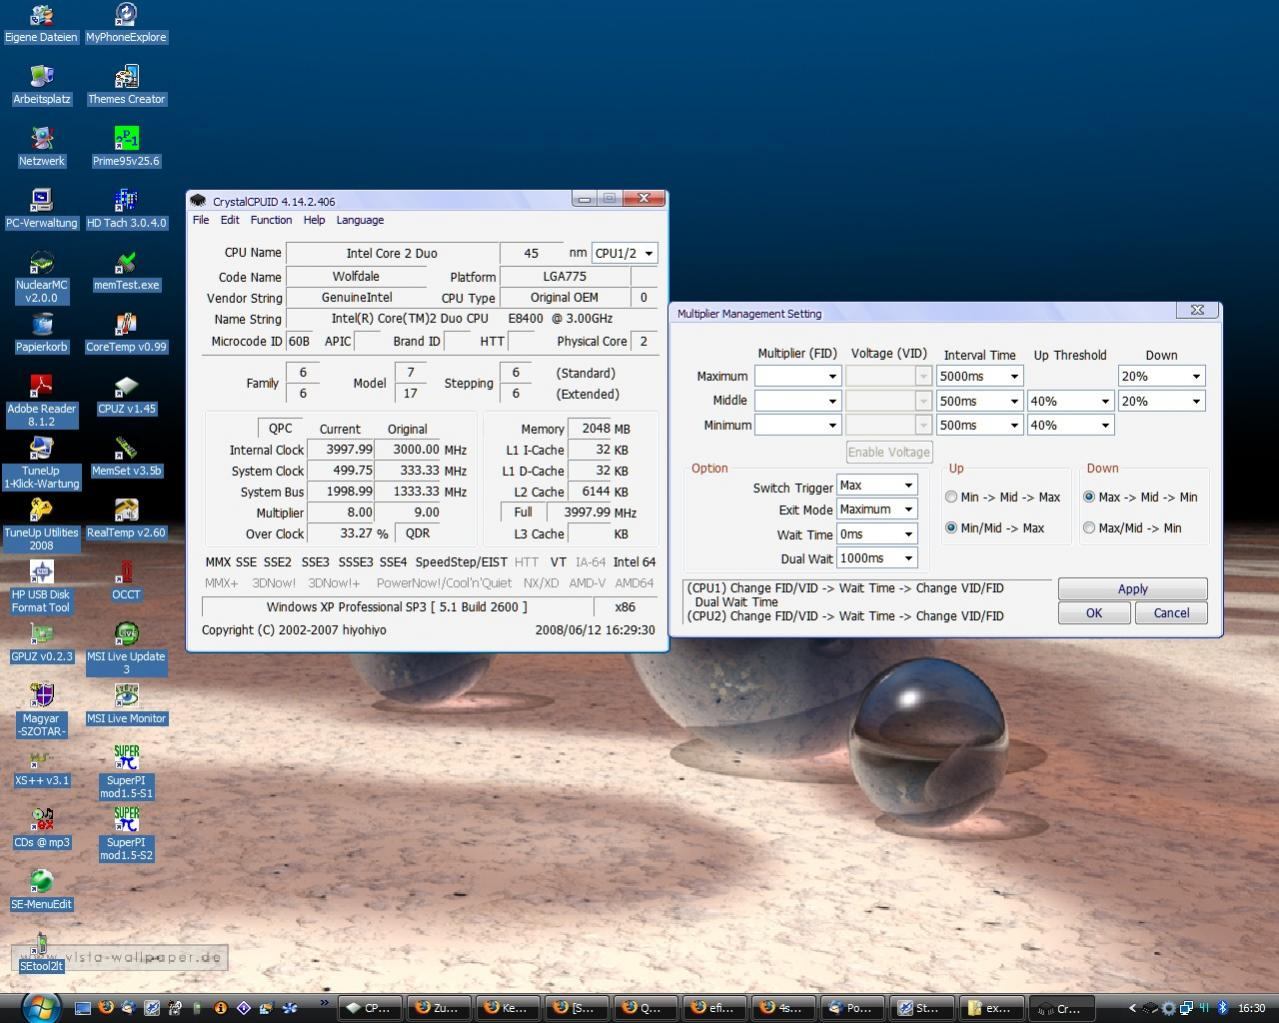Open the Language menu in CrystalCPUID
The height and width of the screenshot is (1023, 1279).
coord(360,220)
